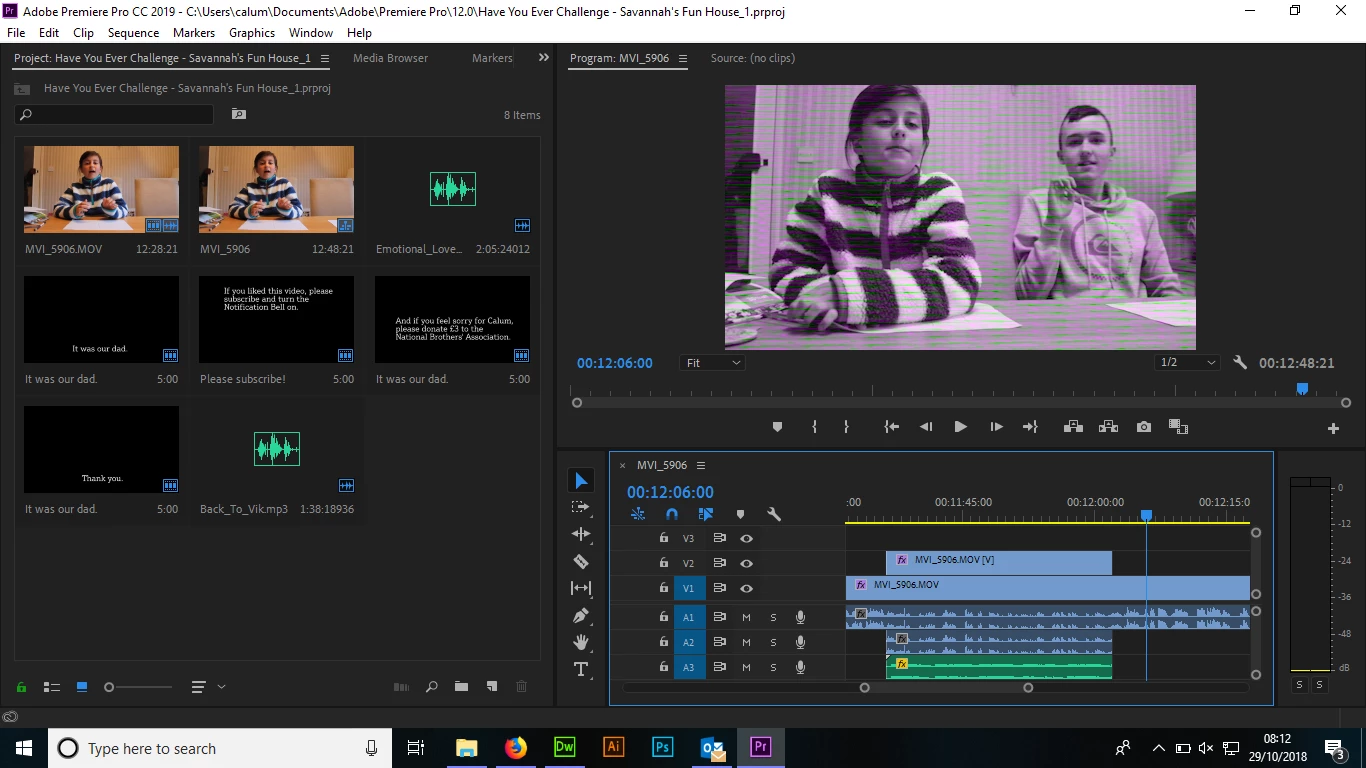Open the Comparison View button
The width and height of the screenshot is (1366, 768).
point(1178,427)
